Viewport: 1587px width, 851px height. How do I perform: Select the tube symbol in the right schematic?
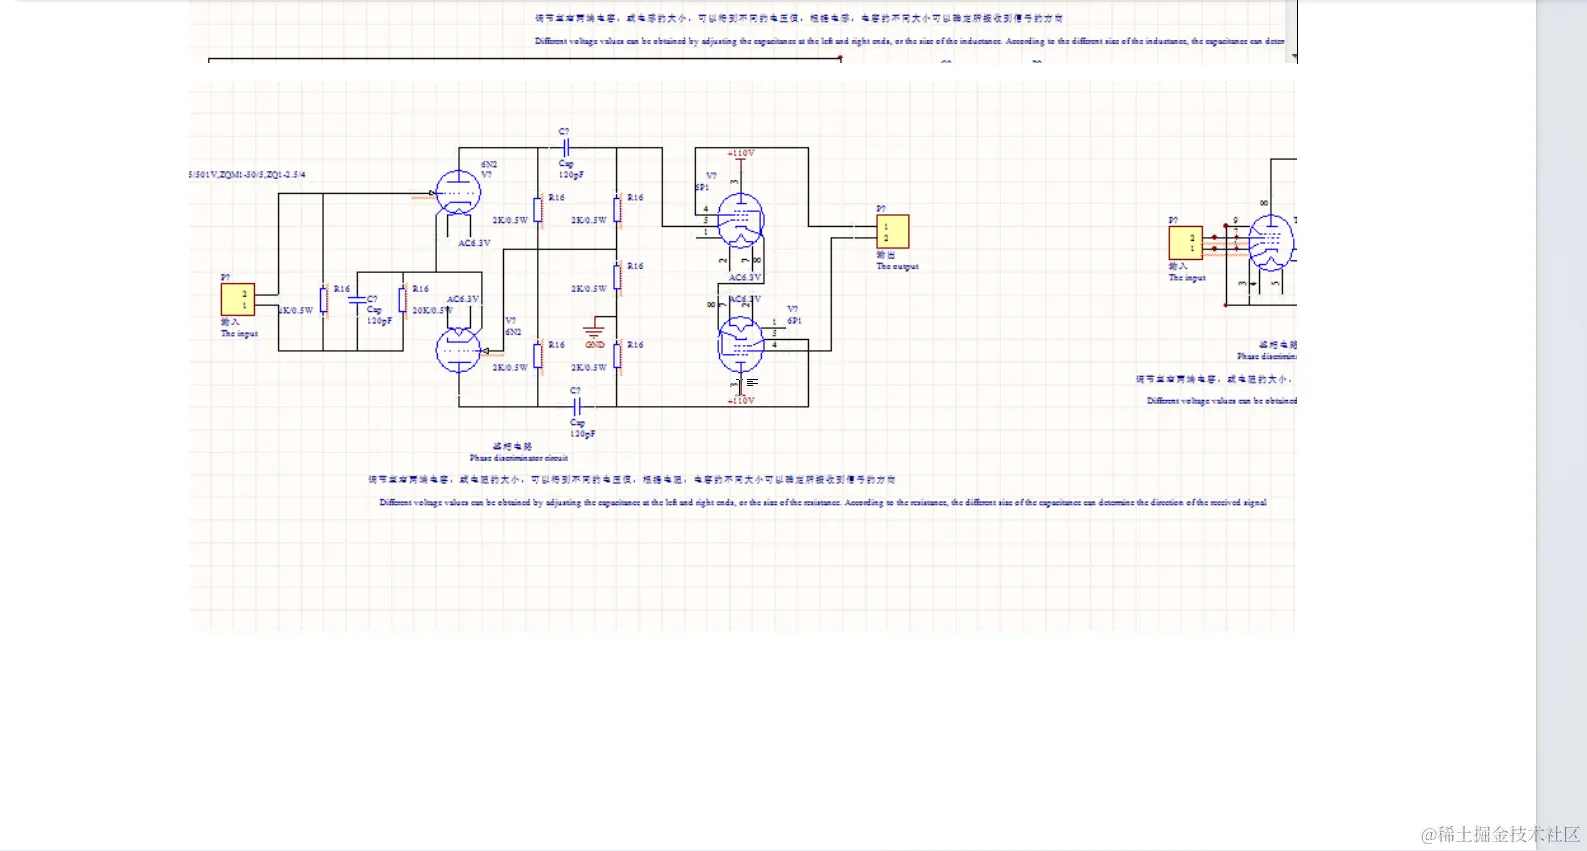pyautogui.click(x=1271, y=242)
